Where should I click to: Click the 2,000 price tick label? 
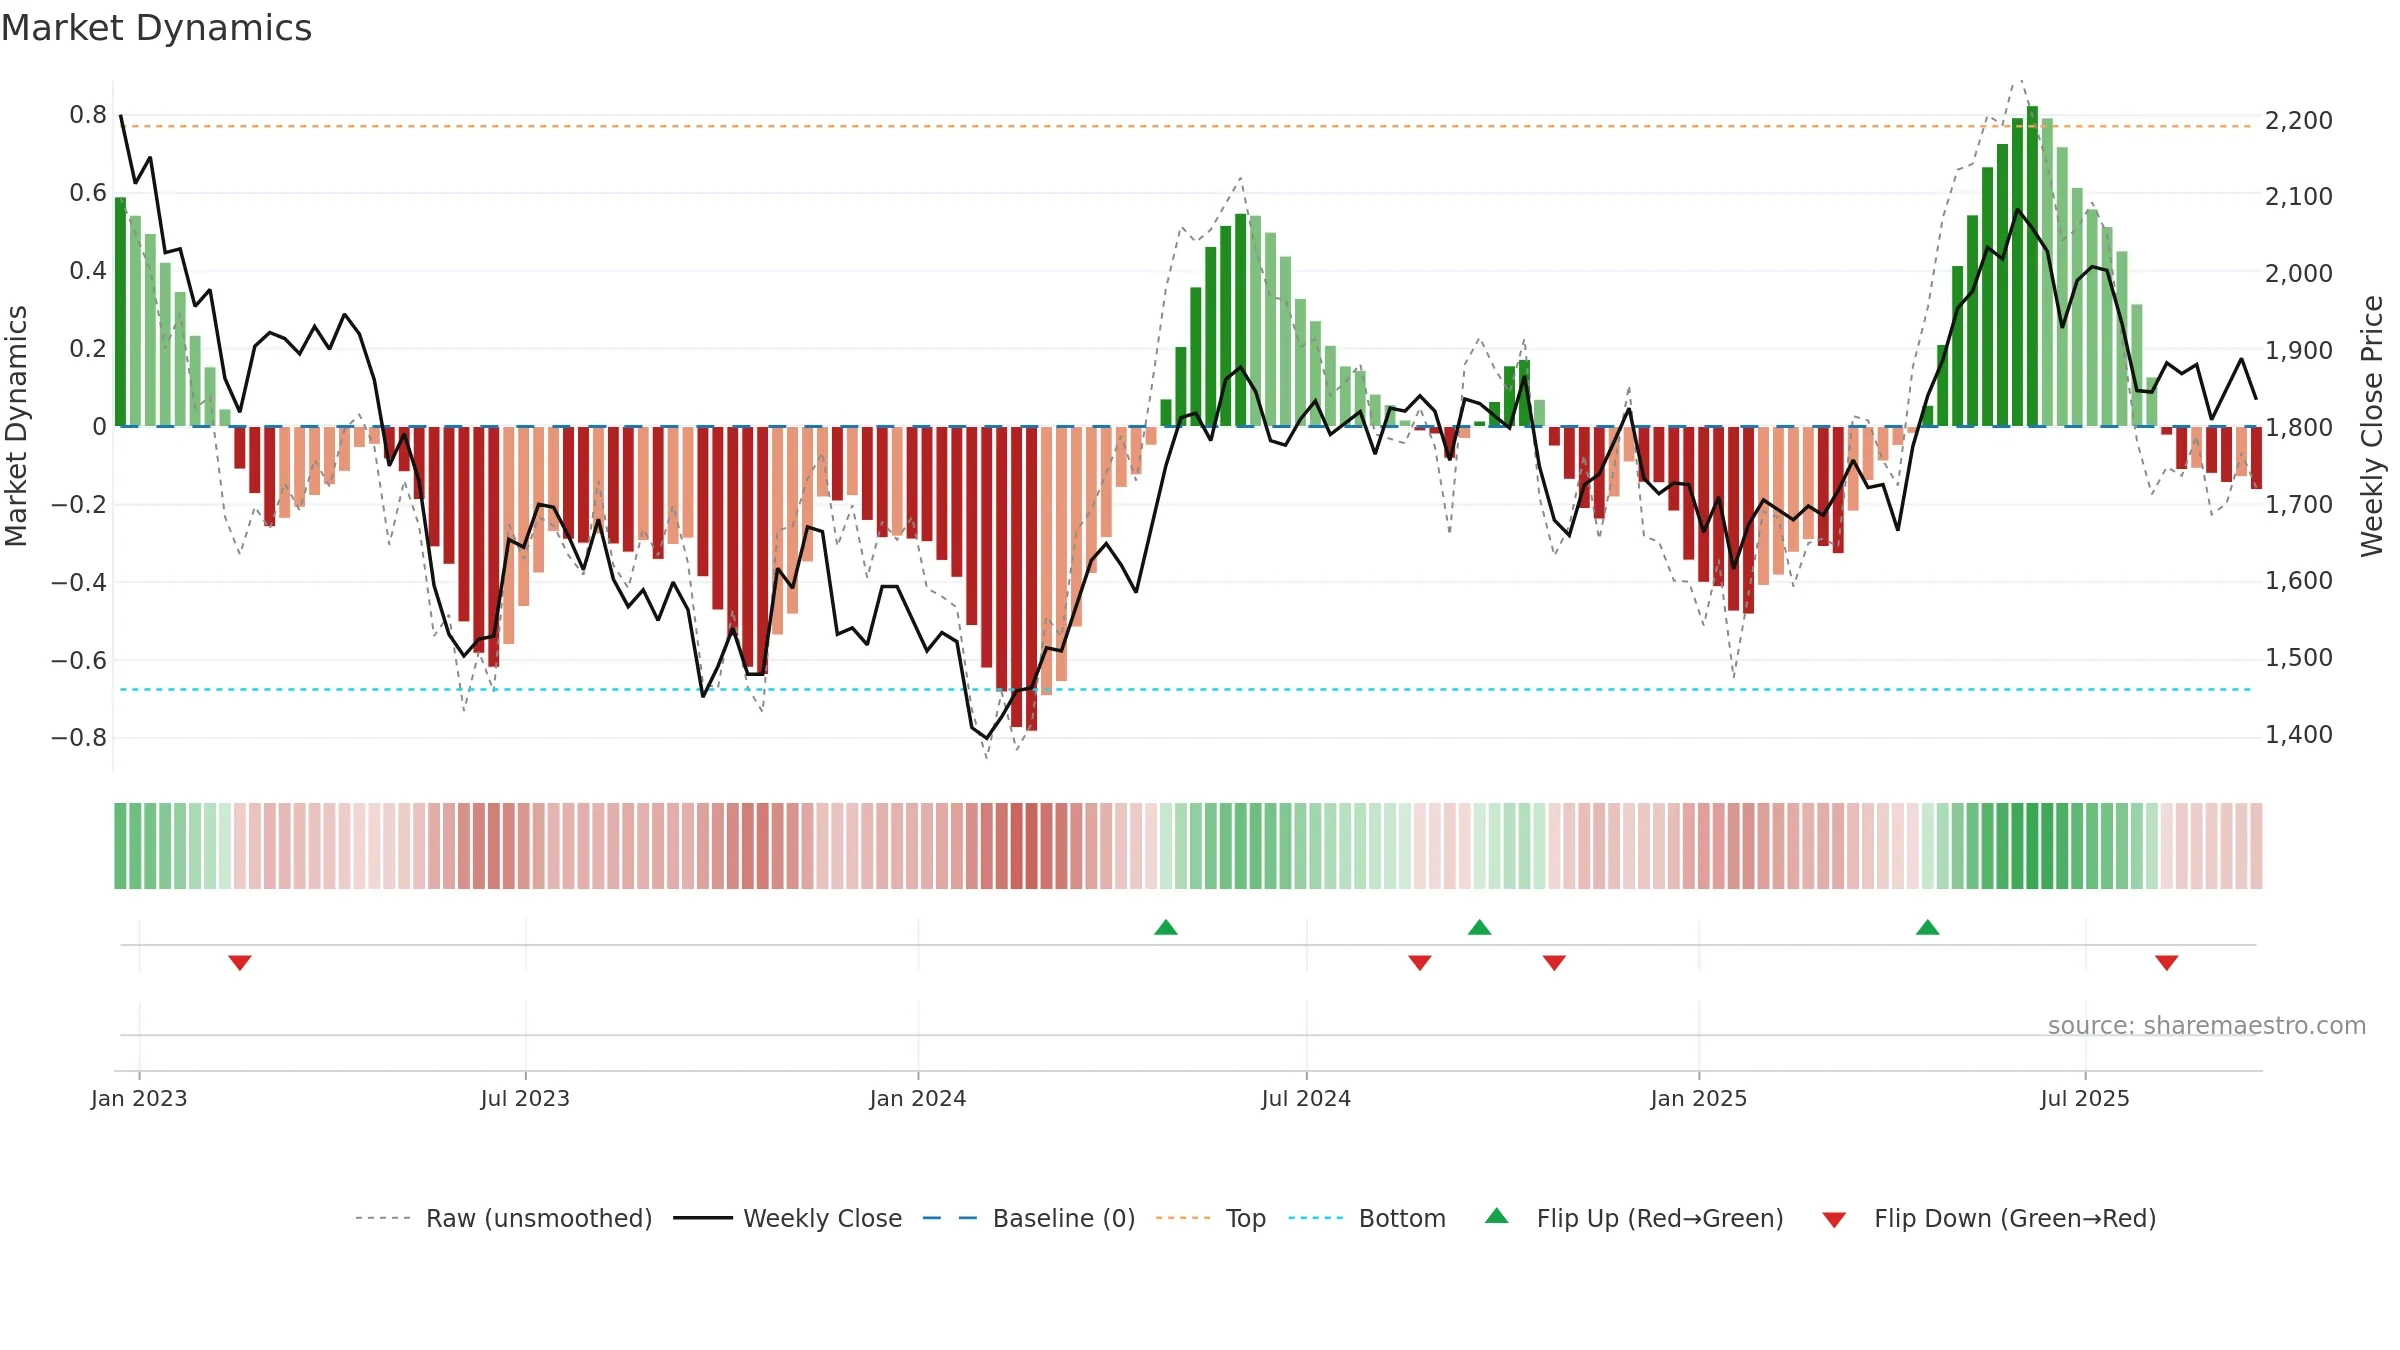[x=2299, y=273]
